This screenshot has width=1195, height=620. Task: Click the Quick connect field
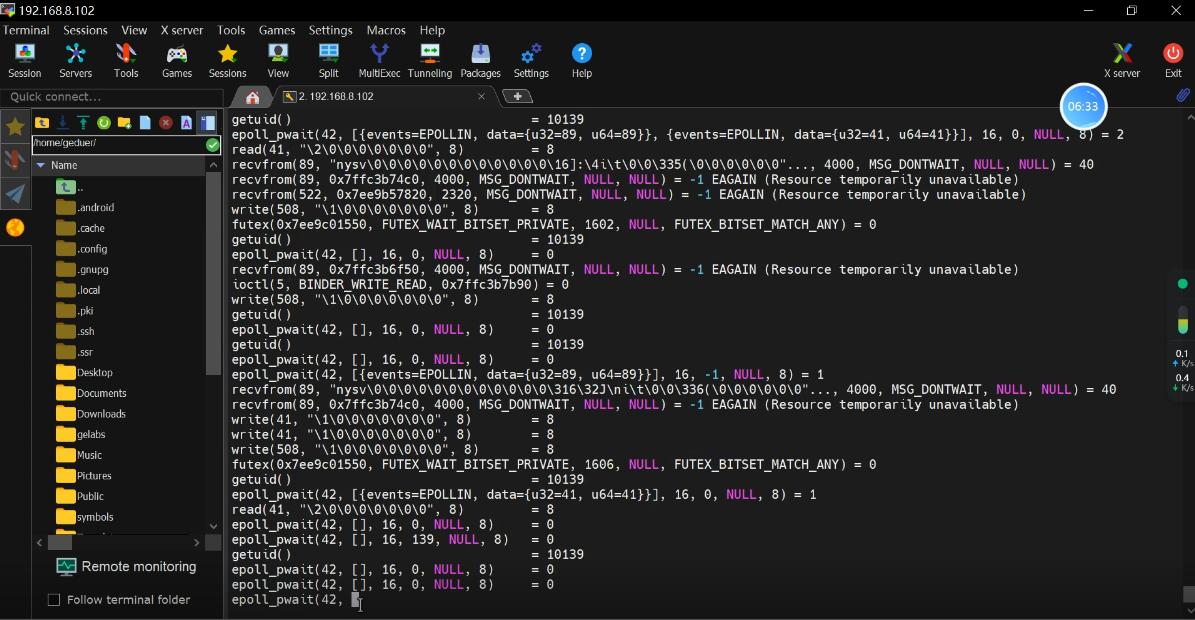(111, 97)
